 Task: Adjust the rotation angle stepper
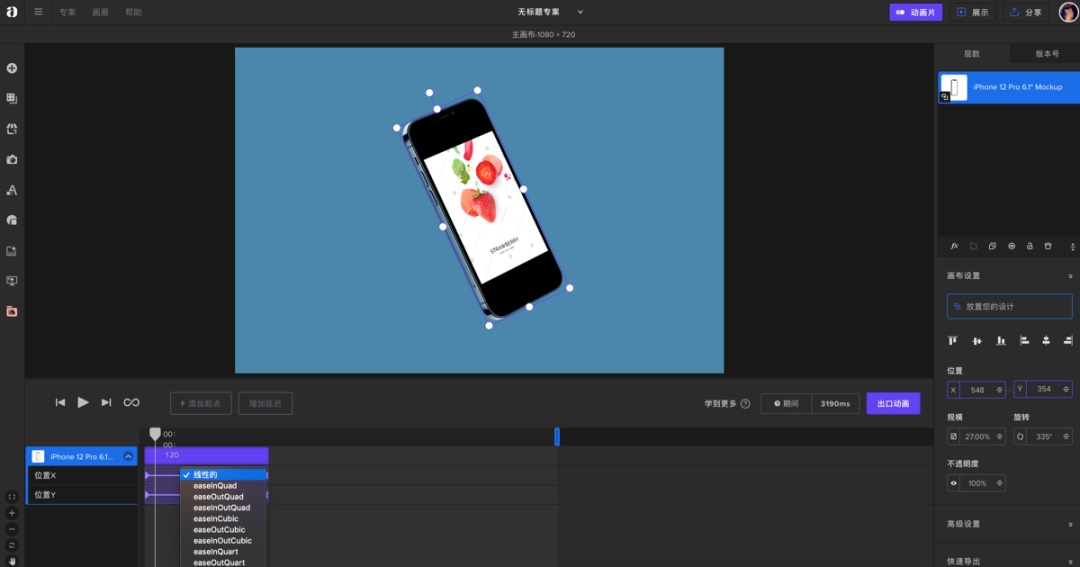pyautogui.click(x=1066, y=436)
